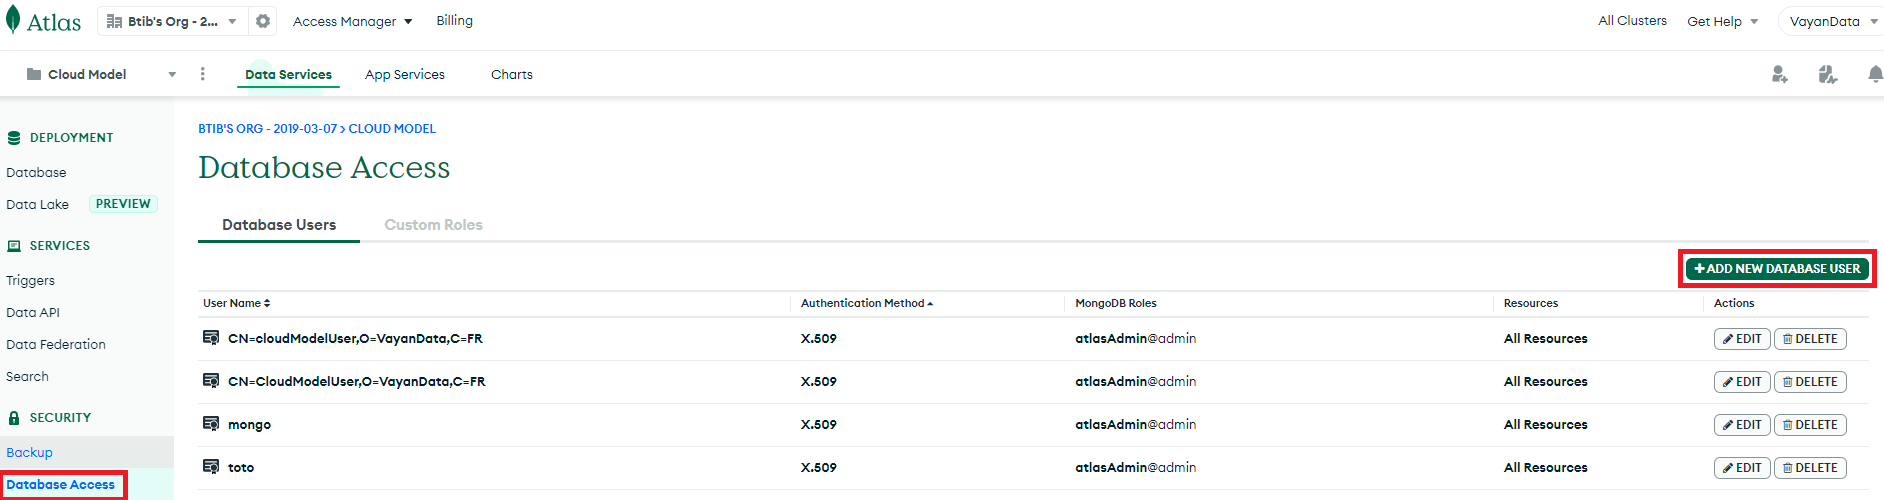1884x500 pixels.
Task: Click the Atlas leaf logo
Action: pyautogui.click(x=14, y=20)
